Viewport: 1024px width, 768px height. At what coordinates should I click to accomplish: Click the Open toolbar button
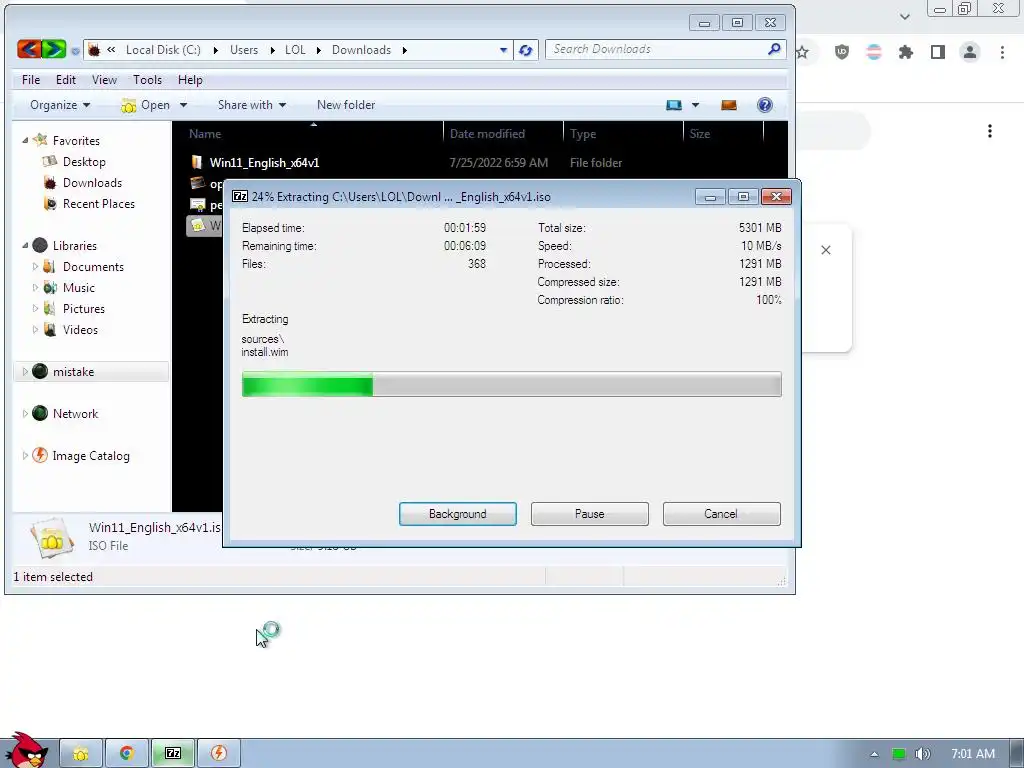pos(146,105)
